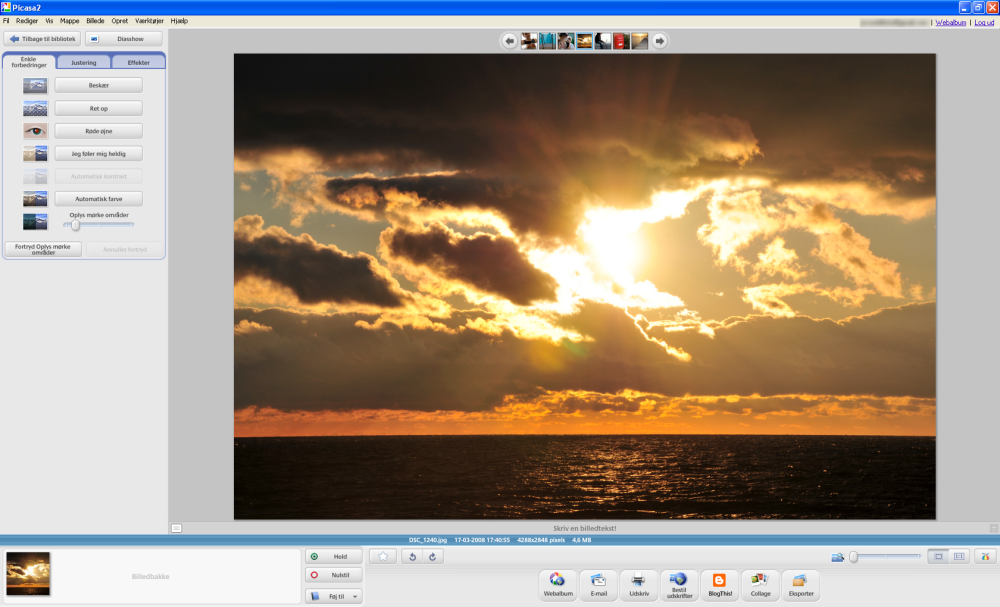1000x607 pixels.
Task: Open BlogThis! publishing button
Action: coord(719,584)
